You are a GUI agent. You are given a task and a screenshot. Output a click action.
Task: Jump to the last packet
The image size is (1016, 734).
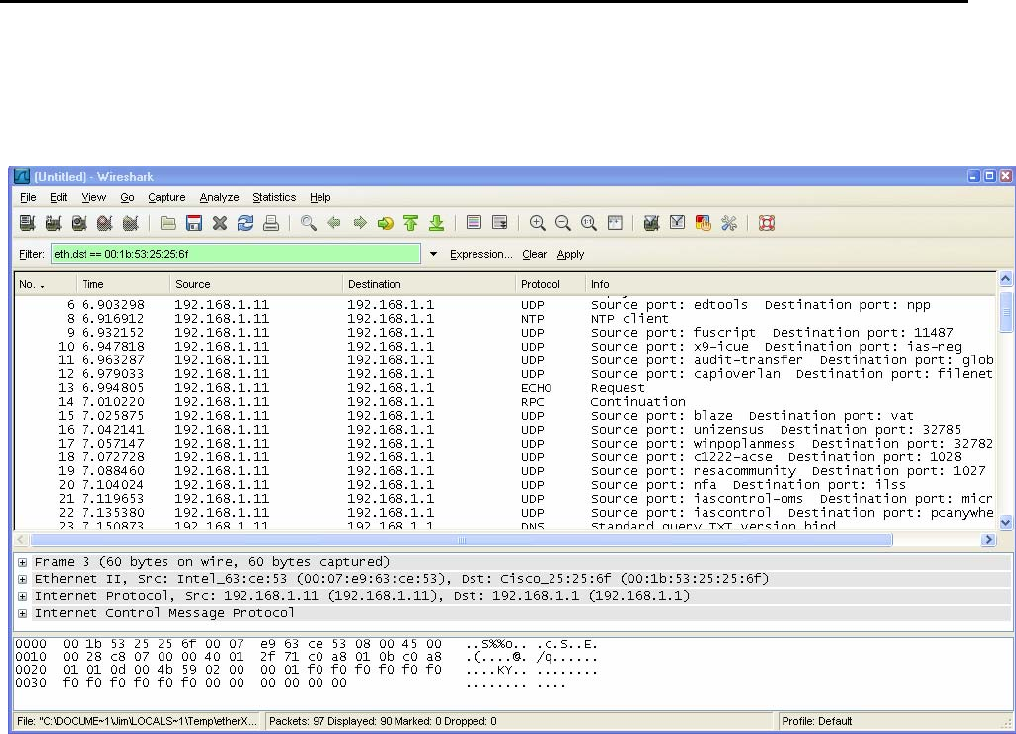pyautogui.click(x=437, y=224)
